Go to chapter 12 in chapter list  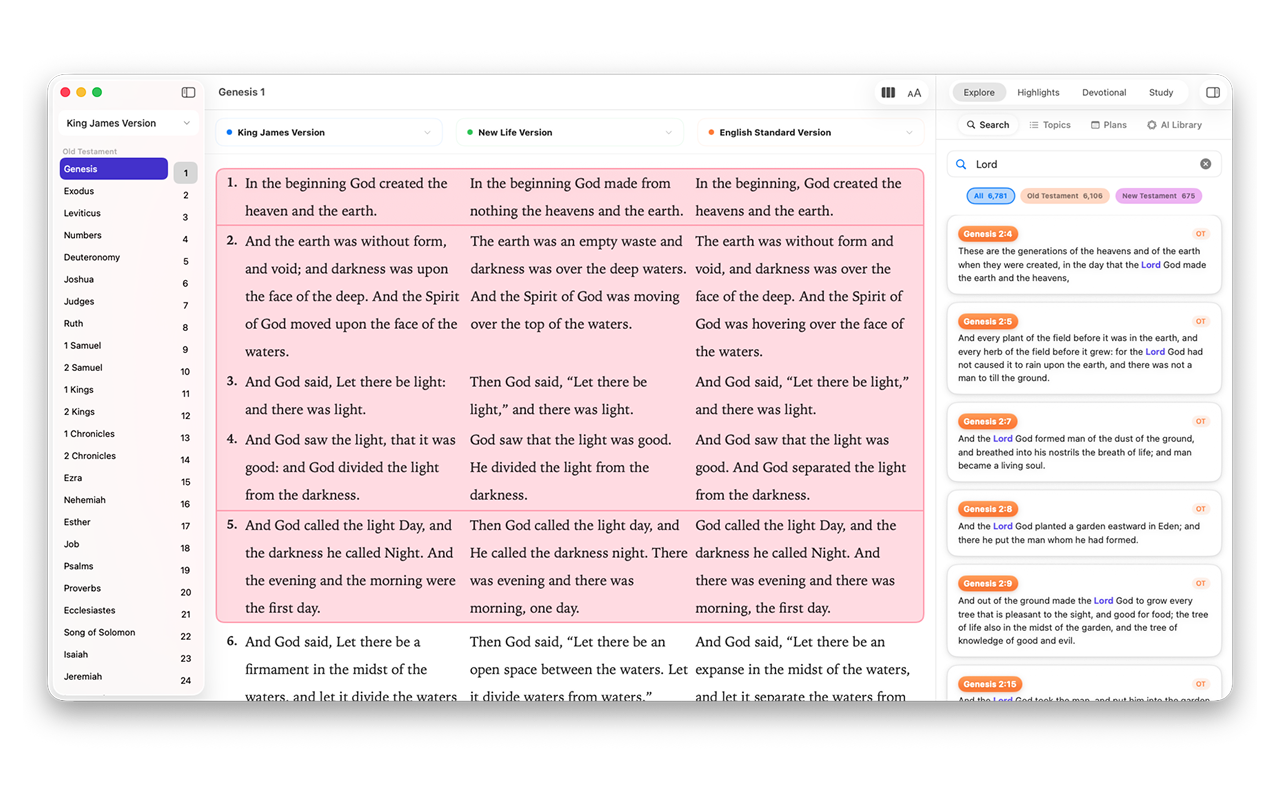[x=186, y=415]
